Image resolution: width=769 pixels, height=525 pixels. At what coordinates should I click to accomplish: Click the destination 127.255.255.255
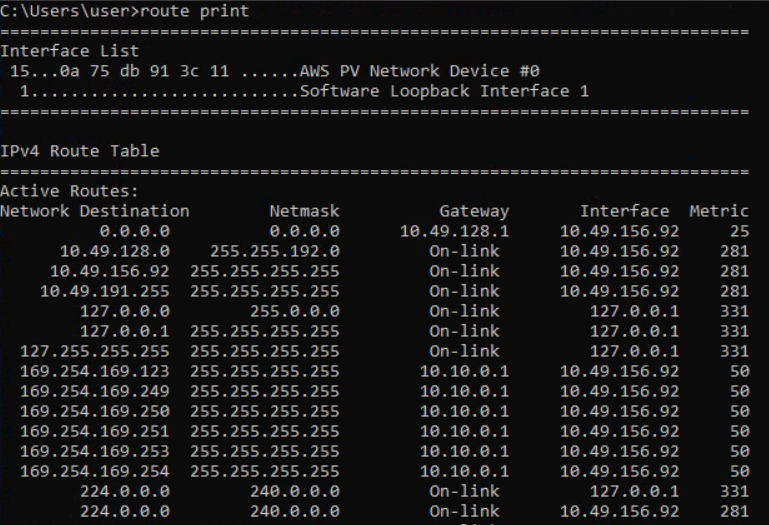(x=94, y=351)
